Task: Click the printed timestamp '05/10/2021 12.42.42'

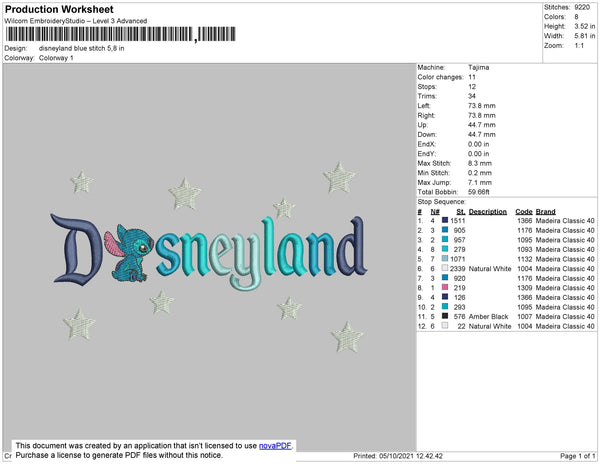Action: pos(411,456)
